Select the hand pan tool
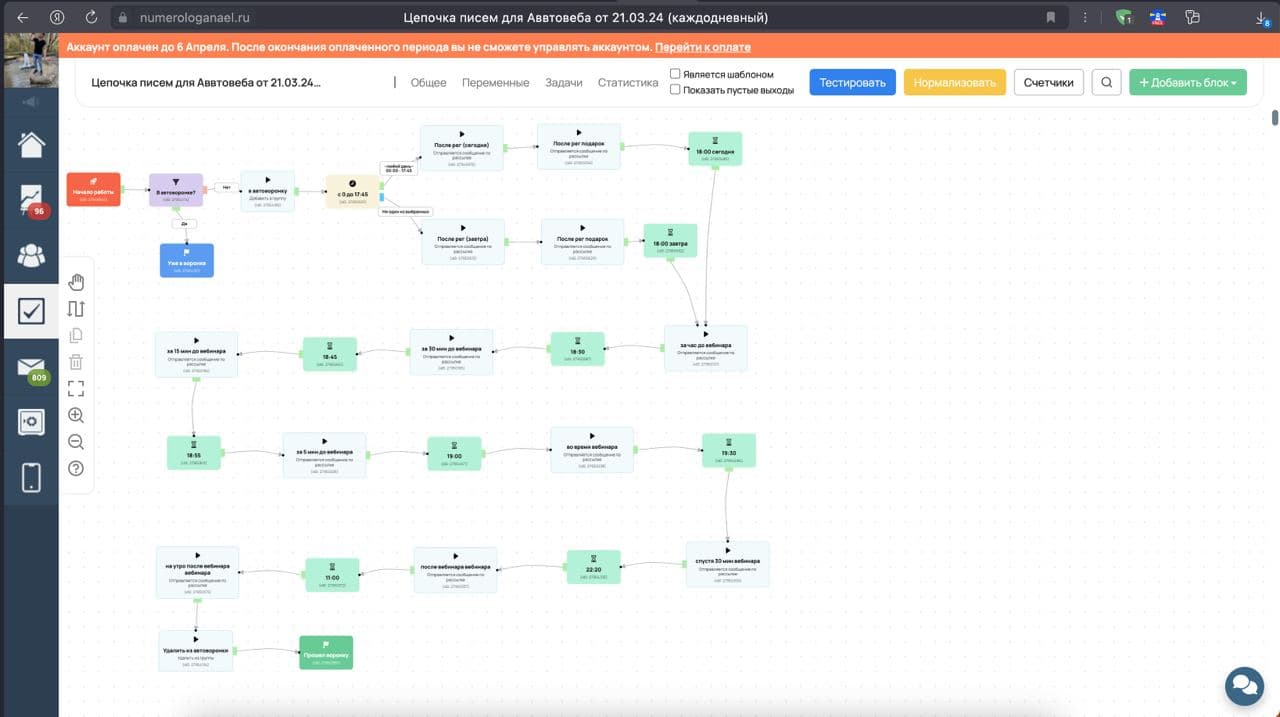The height and width of the screenshot is (717, 1280). [x=76, y=282]
